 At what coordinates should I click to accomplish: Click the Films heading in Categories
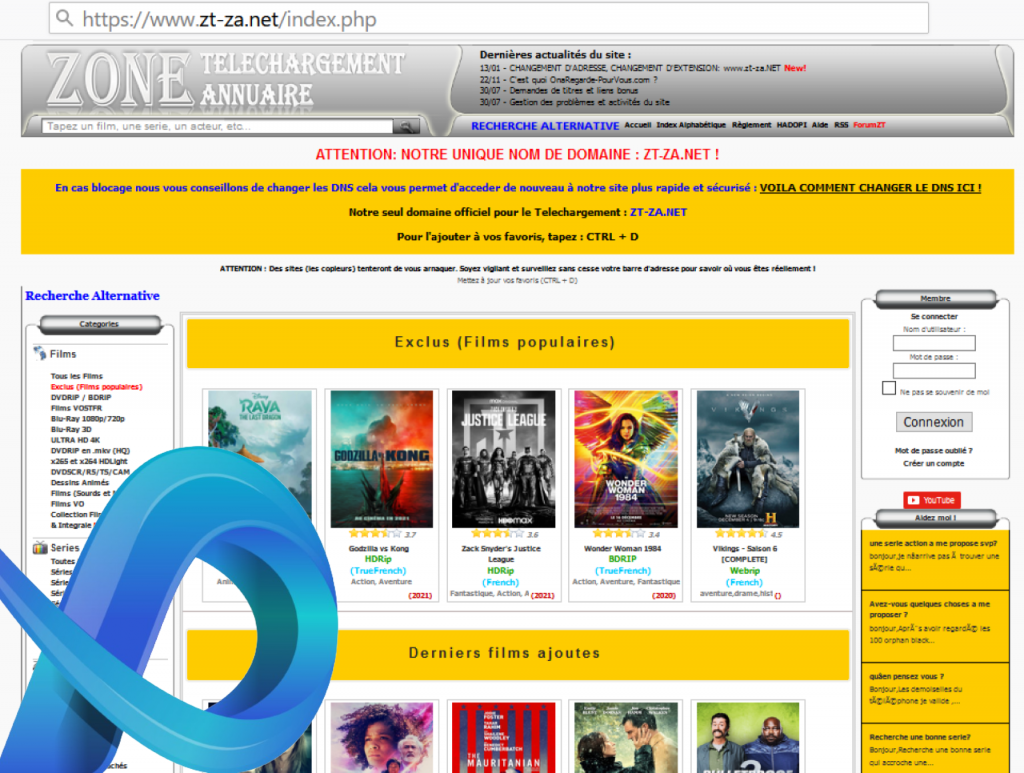click(x=63, y=354)
